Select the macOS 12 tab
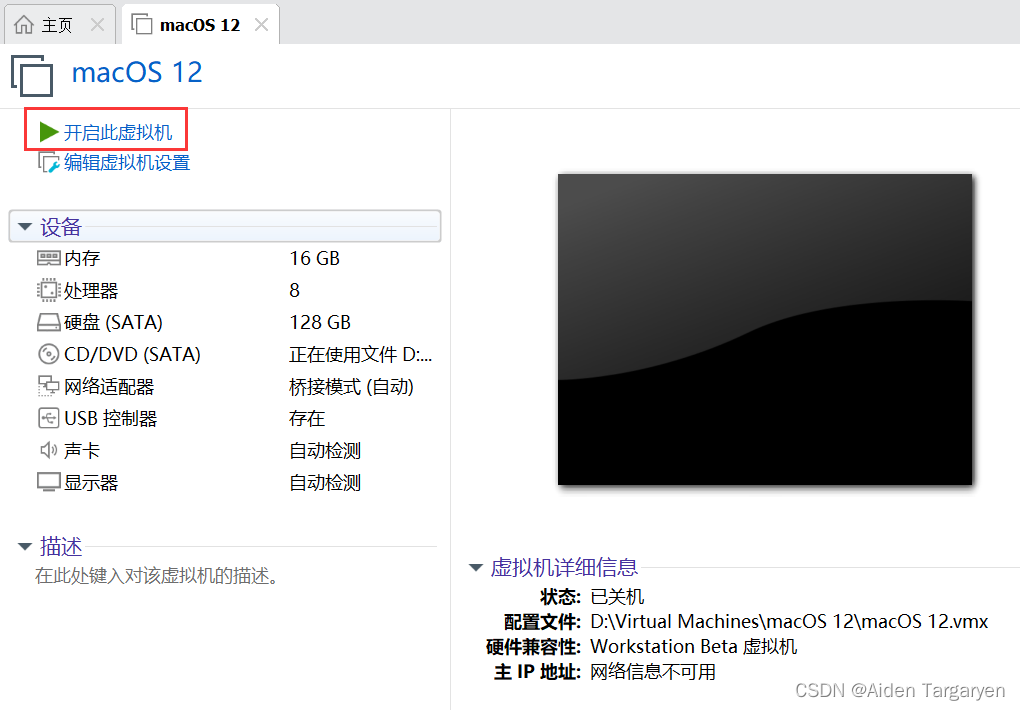The image size is (1020, 710). coord(200,24)
